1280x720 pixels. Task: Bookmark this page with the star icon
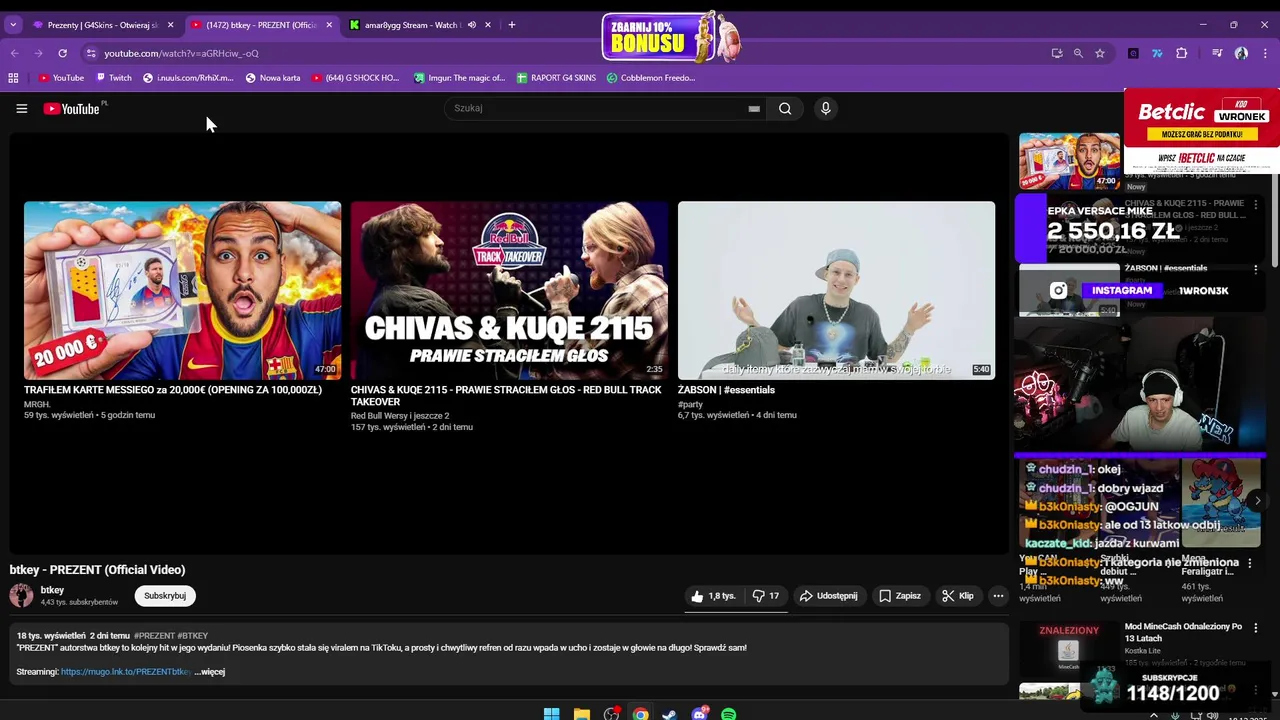(x=1100, y=53)
